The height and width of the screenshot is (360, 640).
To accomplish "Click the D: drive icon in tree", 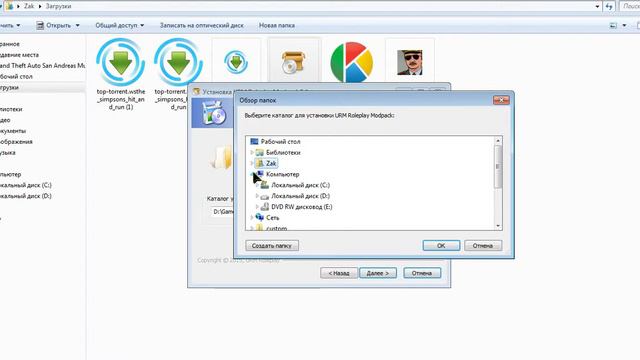I will [x=265, y=196].
